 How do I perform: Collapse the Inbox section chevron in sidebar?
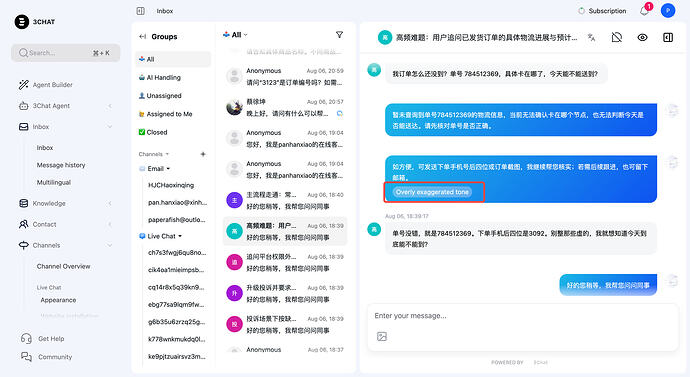[110, 127]
